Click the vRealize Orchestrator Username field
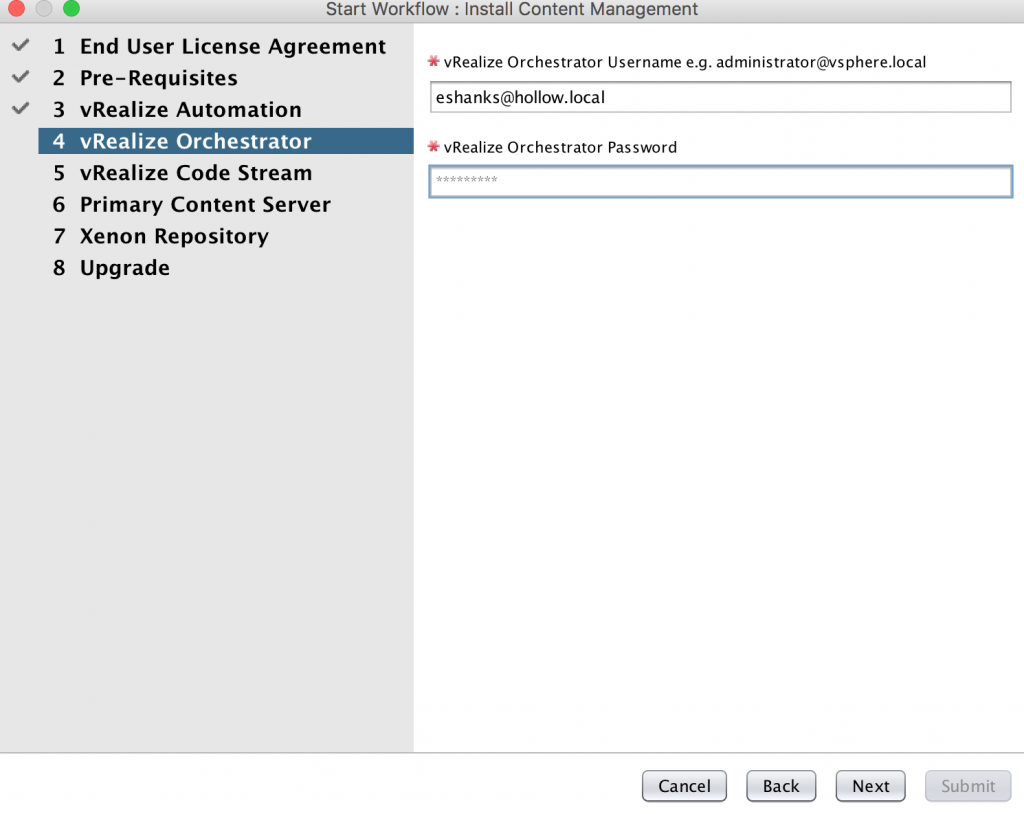Image resolution: width=1024 pixels, height=814 pixels. coord(720,98)
